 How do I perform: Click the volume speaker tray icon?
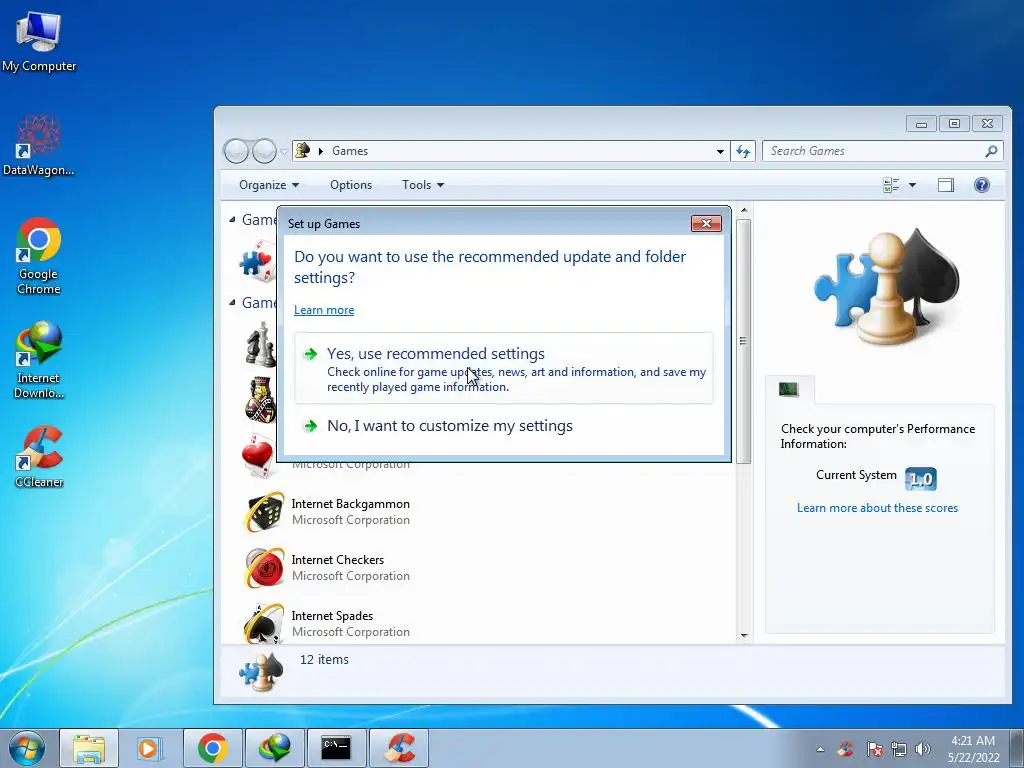pos(923,749)
